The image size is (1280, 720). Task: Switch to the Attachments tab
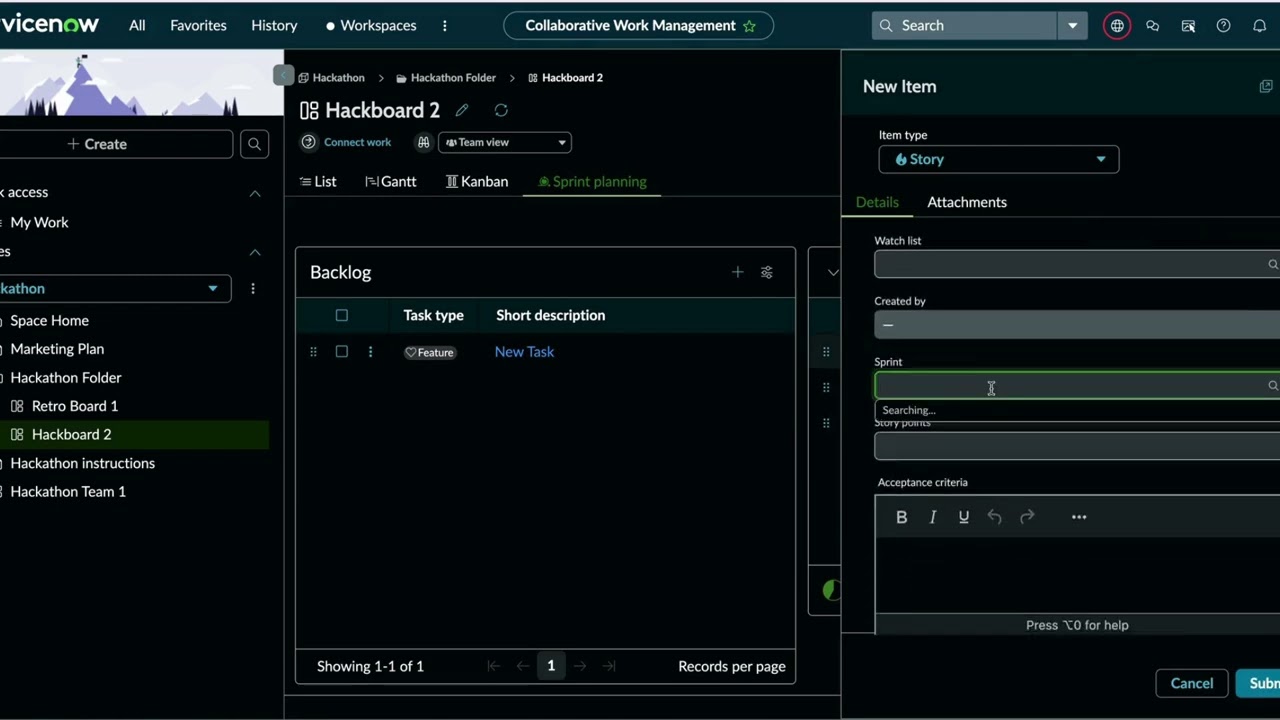tap(966, 202)
